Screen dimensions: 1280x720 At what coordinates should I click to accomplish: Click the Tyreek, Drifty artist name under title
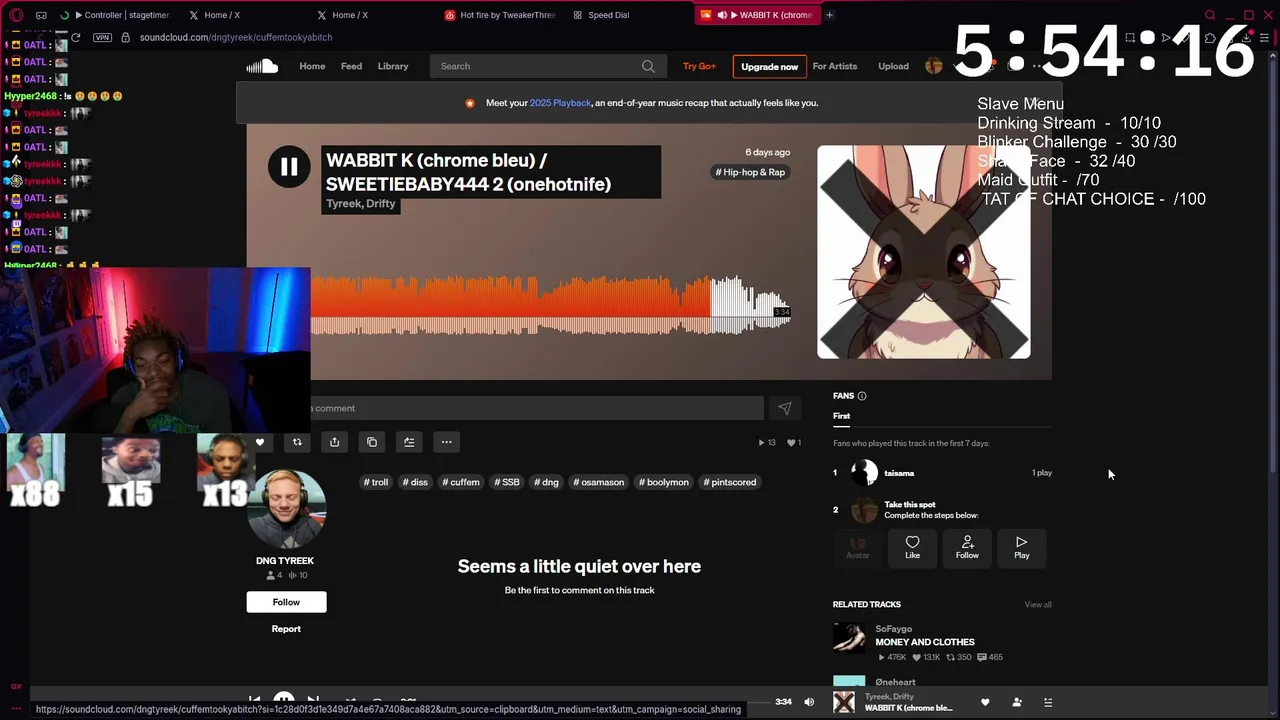[x=361, y=204]
